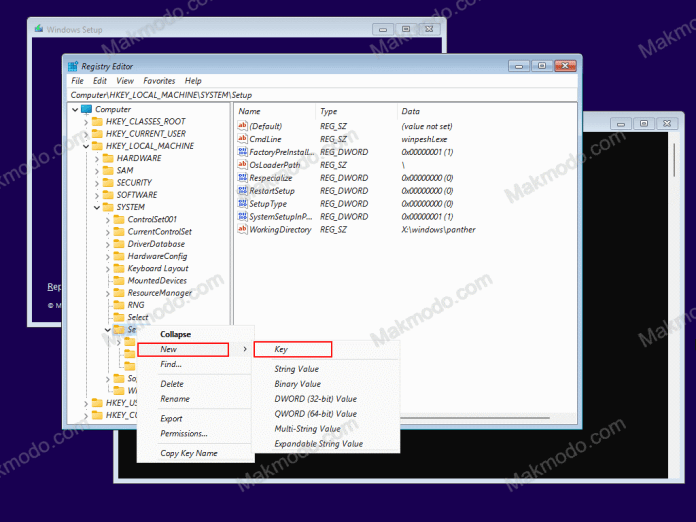The image size is (696, 522).
Task: Collapse the Computer root node
Action: (75, 109)
